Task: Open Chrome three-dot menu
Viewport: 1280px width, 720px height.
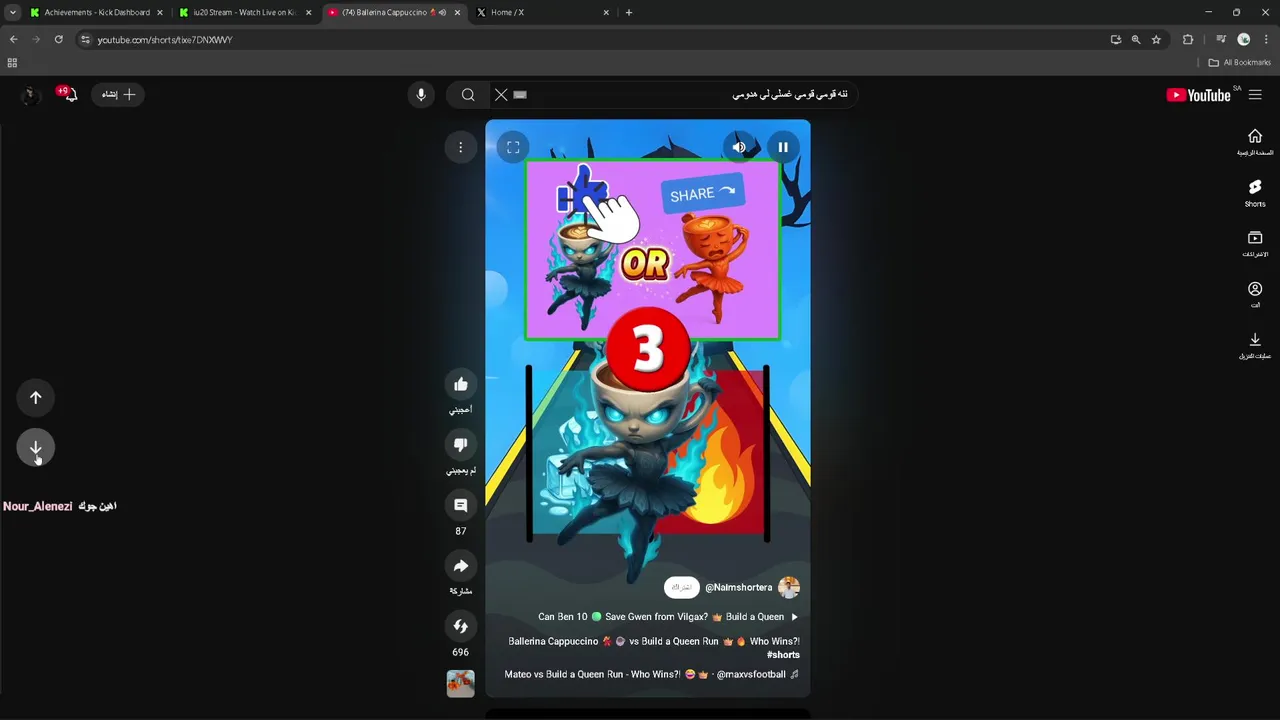Action: [x=1266, y=39]
